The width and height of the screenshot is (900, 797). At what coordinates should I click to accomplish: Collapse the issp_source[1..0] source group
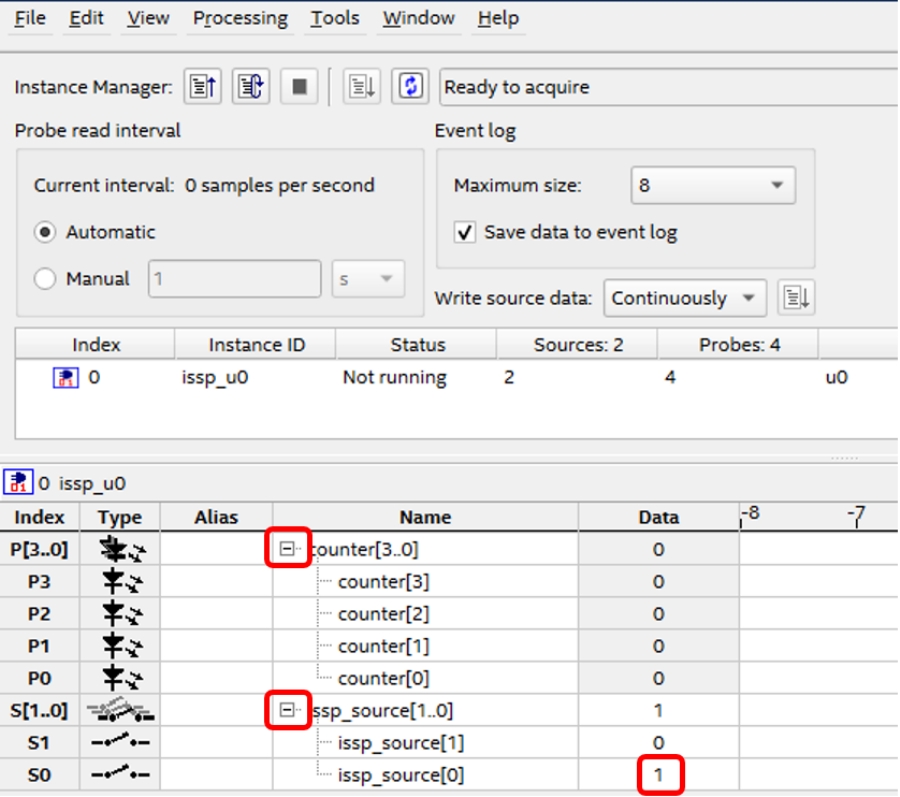[x=289, y=711]
